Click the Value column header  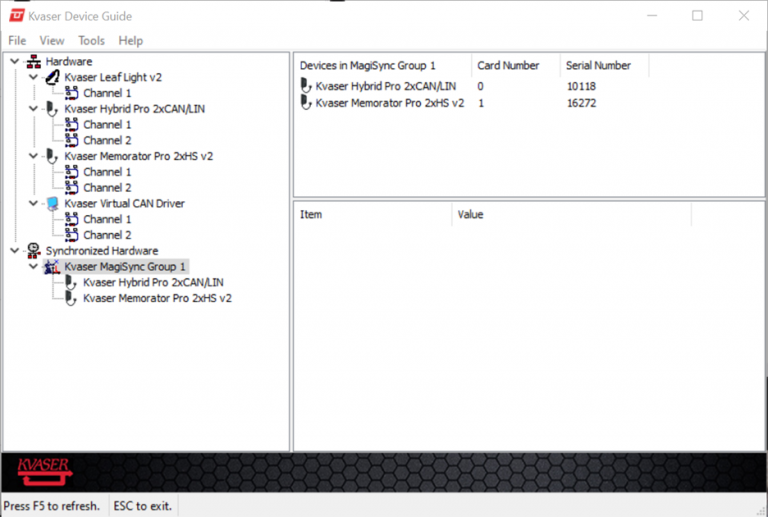pyautogui.click(x=470, y=214)
